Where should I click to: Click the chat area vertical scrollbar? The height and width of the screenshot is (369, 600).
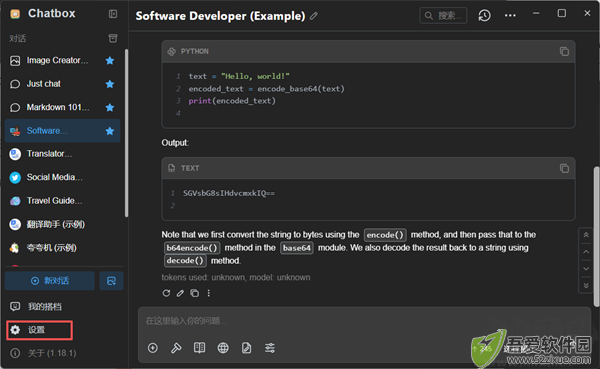pos(596,237)
